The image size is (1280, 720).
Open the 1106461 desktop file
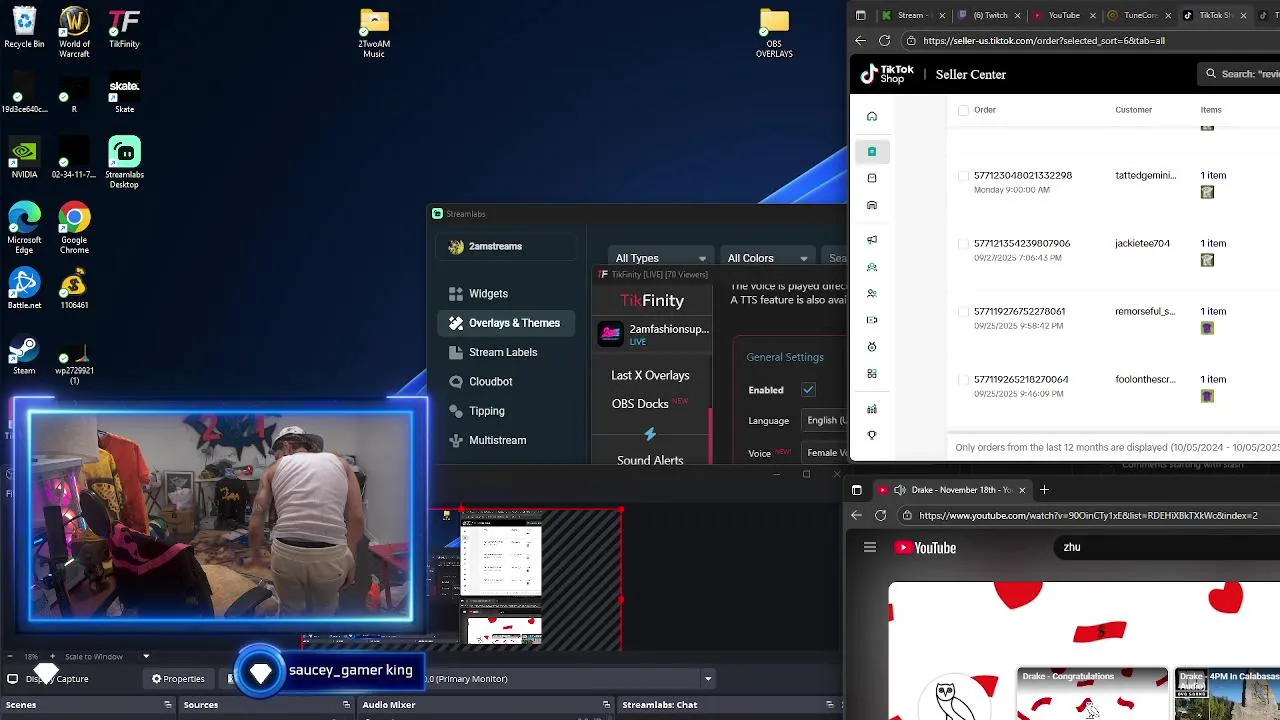click(74, 289)
